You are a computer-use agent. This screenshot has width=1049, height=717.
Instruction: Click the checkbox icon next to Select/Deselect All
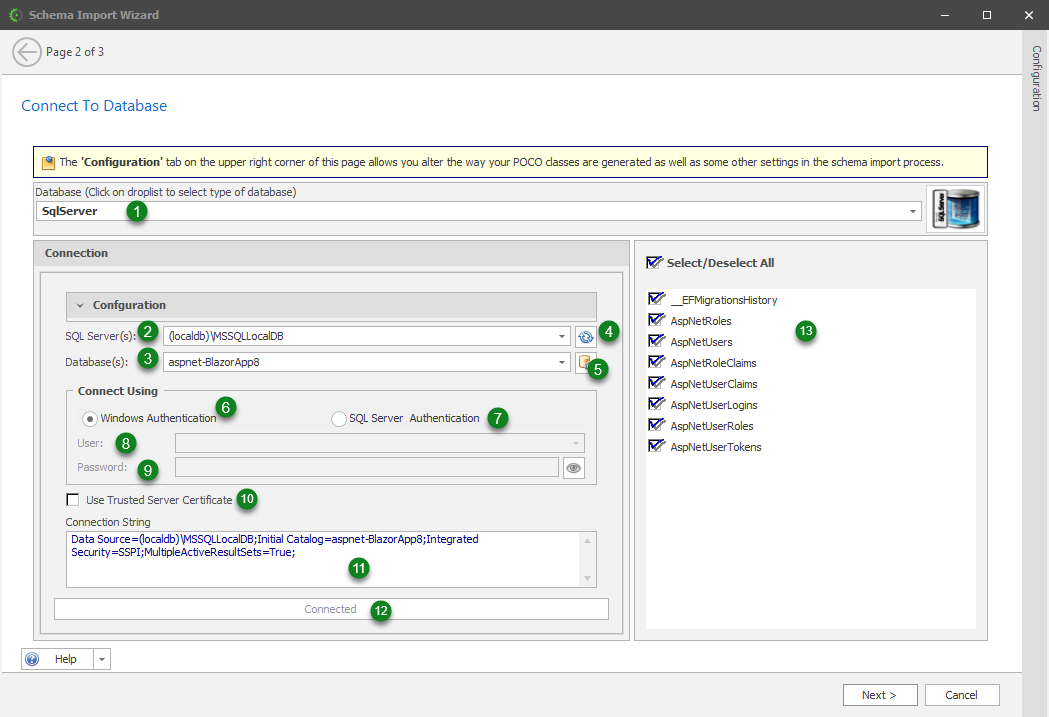[654, 262]
